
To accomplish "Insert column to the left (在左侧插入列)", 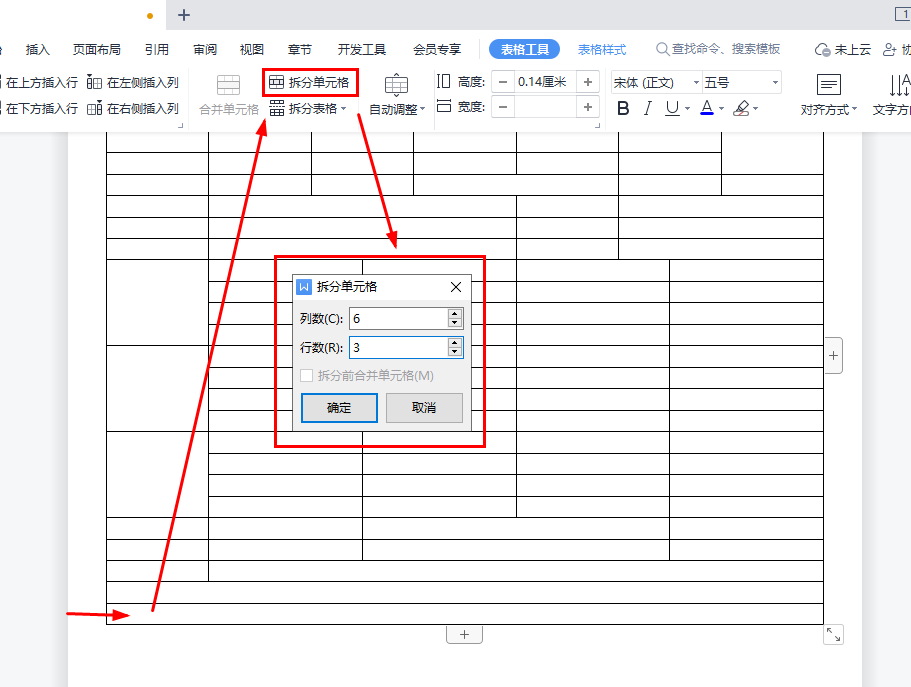I will pos(132,83).
